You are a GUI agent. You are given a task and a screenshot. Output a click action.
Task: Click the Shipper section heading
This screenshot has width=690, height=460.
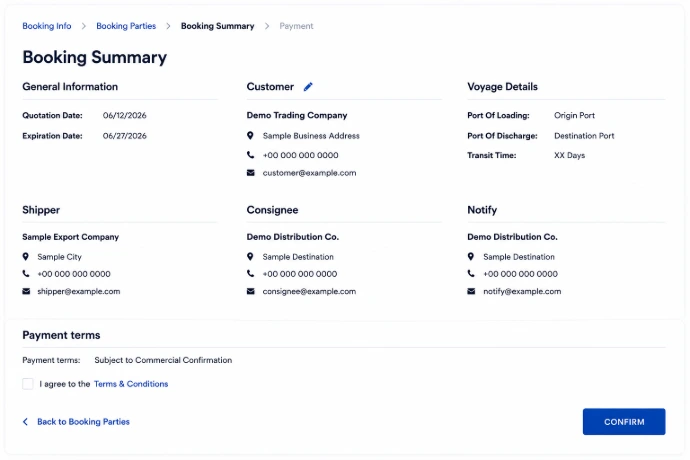[41, 210]
